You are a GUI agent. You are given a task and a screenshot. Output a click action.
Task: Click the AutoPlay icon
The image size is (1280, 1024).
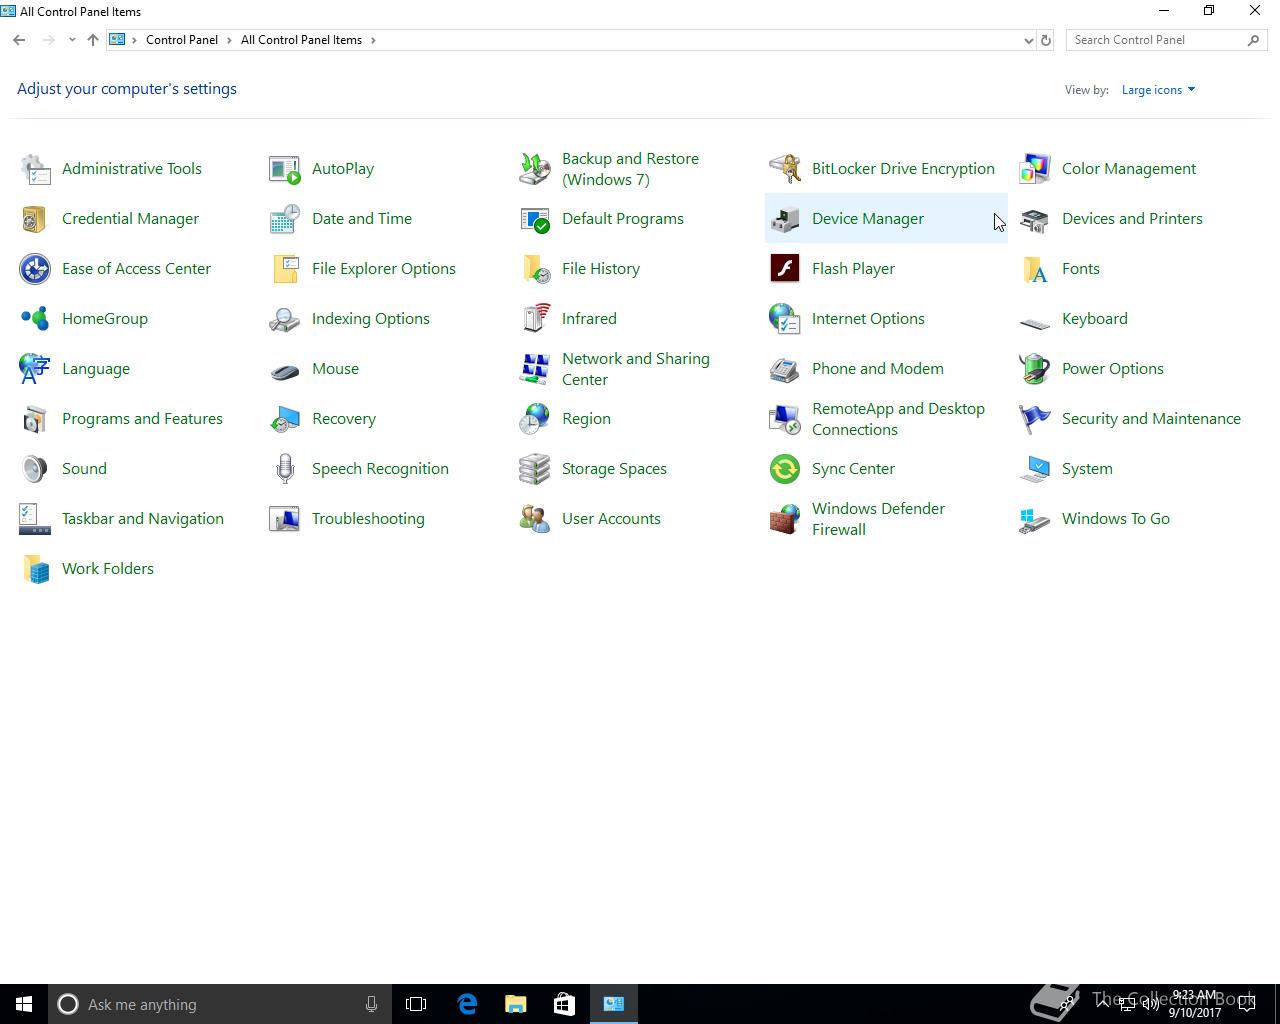pyautogui.click(x=285, y=169)
